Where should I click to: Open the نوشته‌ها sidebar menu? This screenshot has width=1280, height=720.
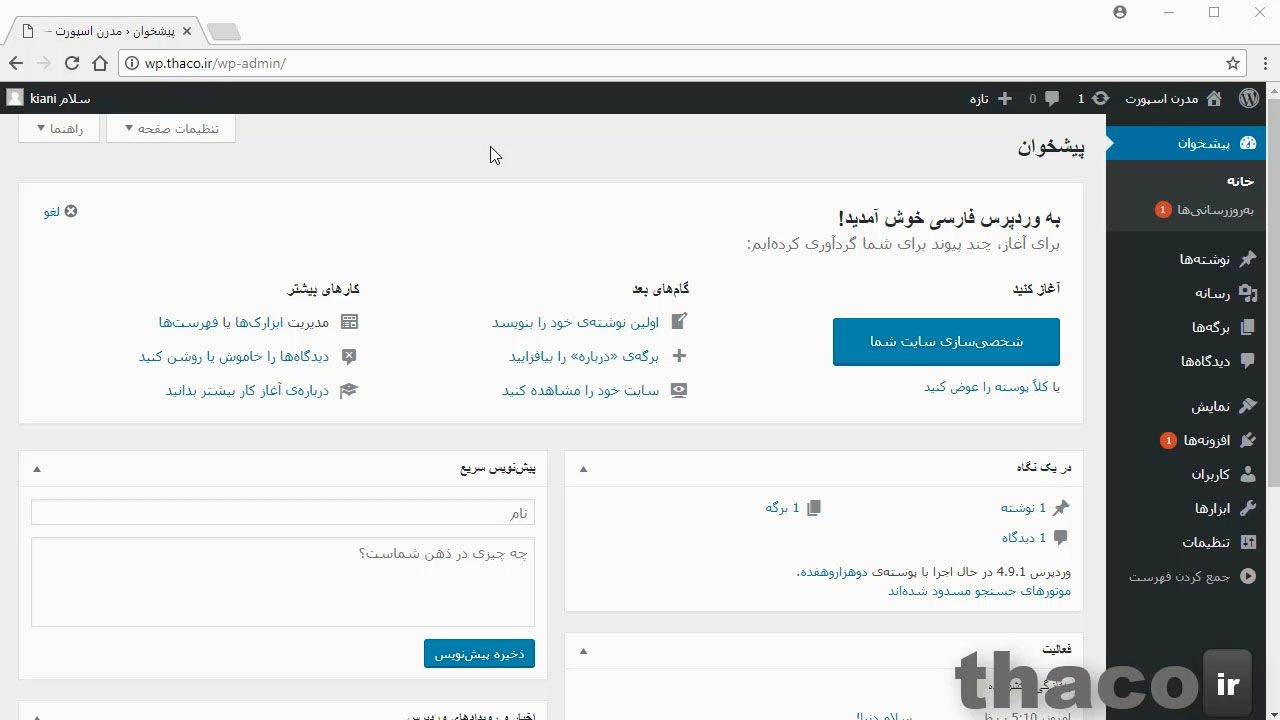pyautogui.click(x=1187, y=259)
